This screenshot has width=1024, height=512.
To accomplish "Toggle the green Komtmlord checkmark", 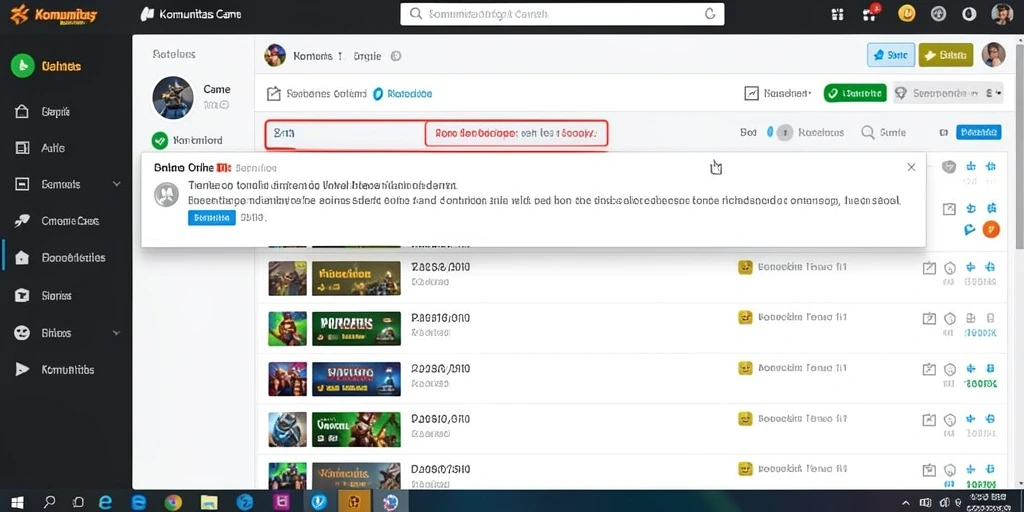I will (x=160, y=140).
